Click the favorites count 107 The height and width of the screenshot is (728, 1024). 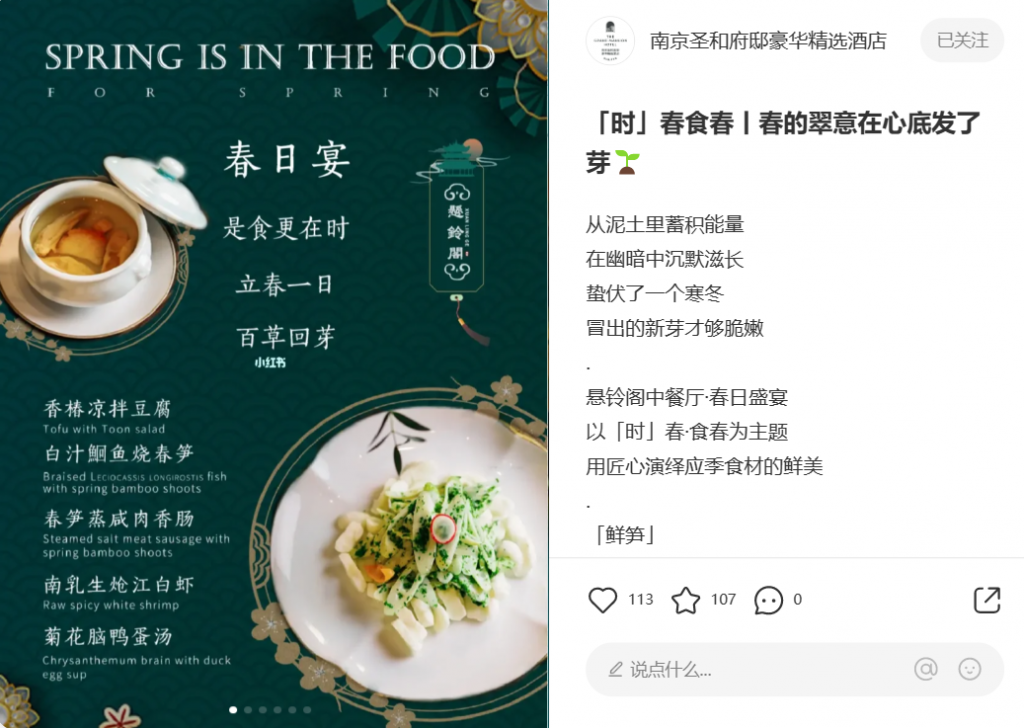click(723, 599)
